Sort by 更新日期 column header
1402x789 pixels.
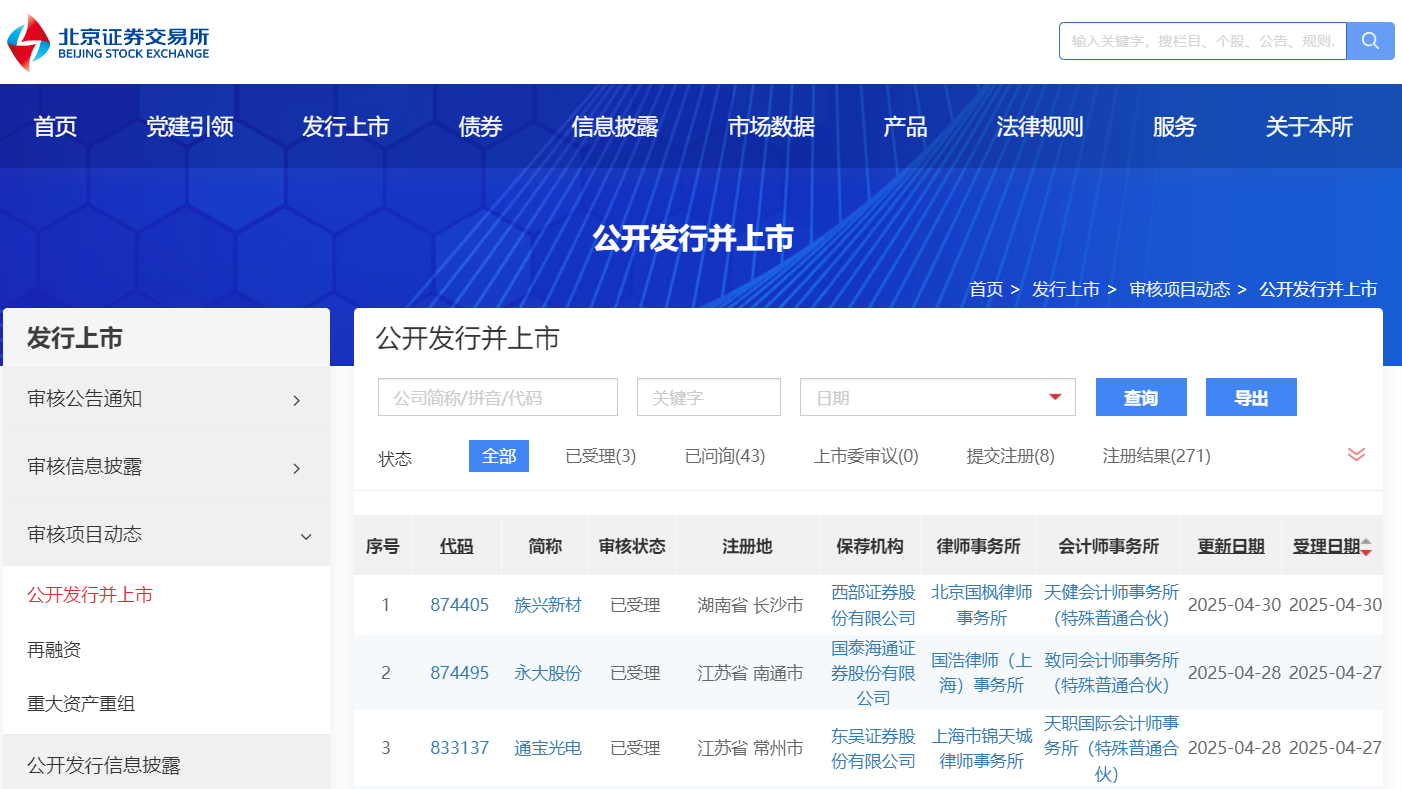coord(1230,546)
